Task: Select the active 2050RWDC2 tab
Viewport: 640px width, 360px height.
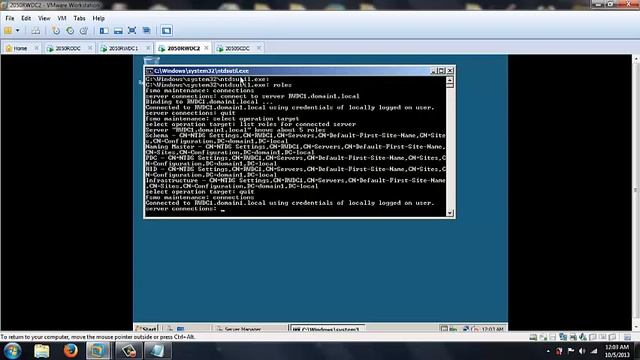Action: (184, 48)
